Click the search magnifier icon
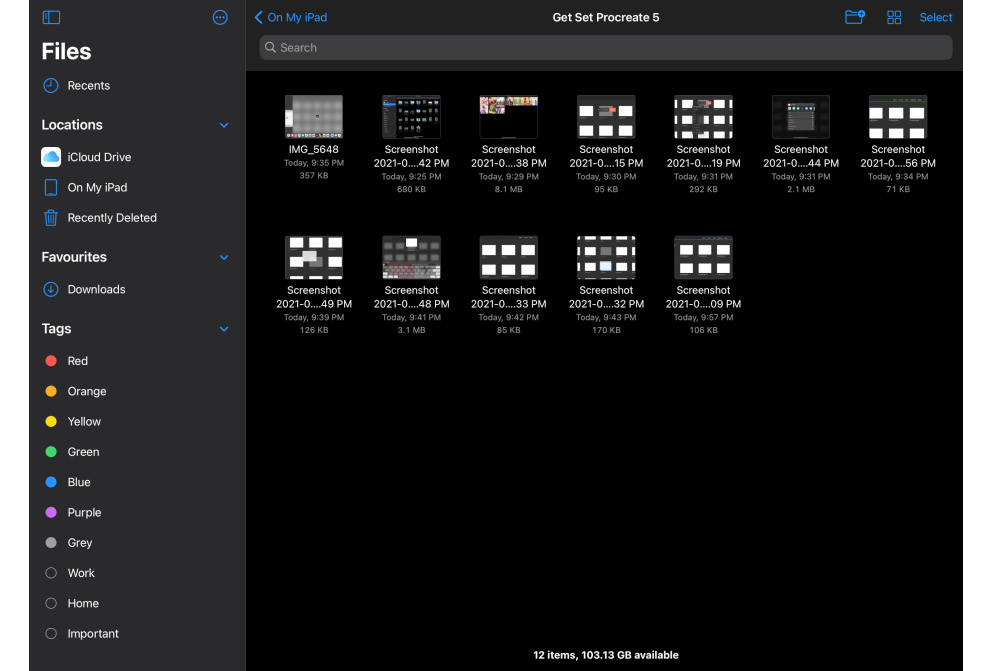The height and width of the screenshot is (671, 991). [x=271, y=47]
